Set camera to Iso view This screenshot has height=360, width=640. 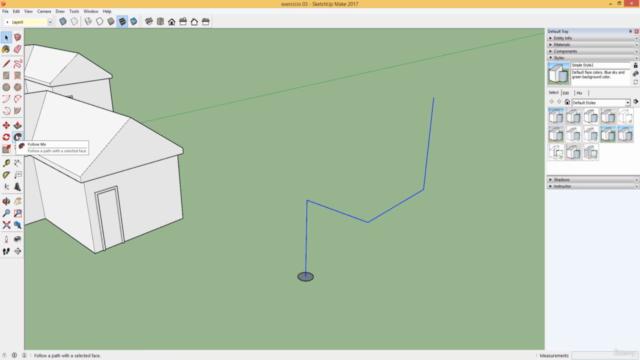coord(149,22)
